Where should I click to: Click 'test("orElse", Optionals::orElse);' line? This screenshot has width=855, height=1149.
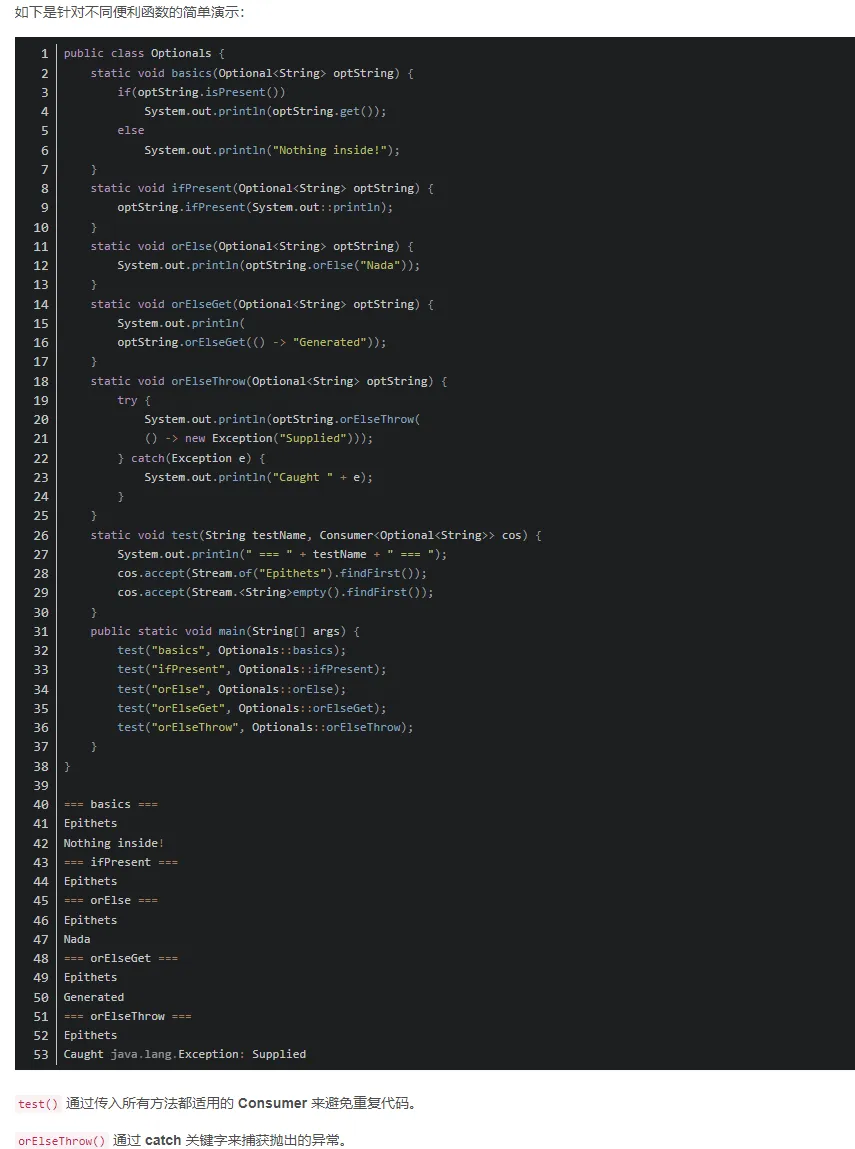click(232, 689)
